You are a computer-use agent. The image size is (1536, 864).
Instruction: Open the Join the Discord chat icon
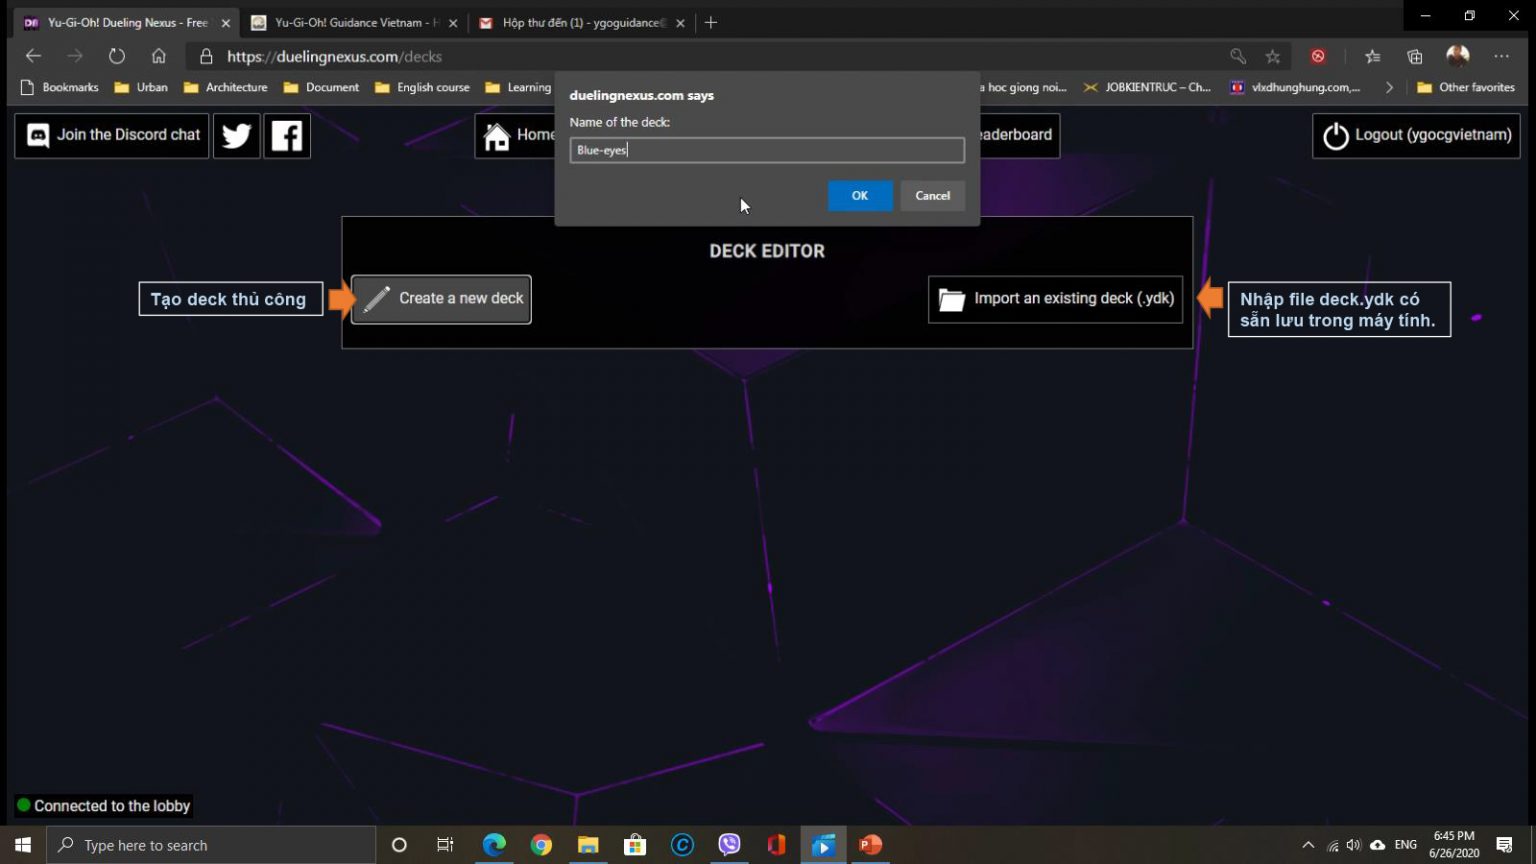37,135
